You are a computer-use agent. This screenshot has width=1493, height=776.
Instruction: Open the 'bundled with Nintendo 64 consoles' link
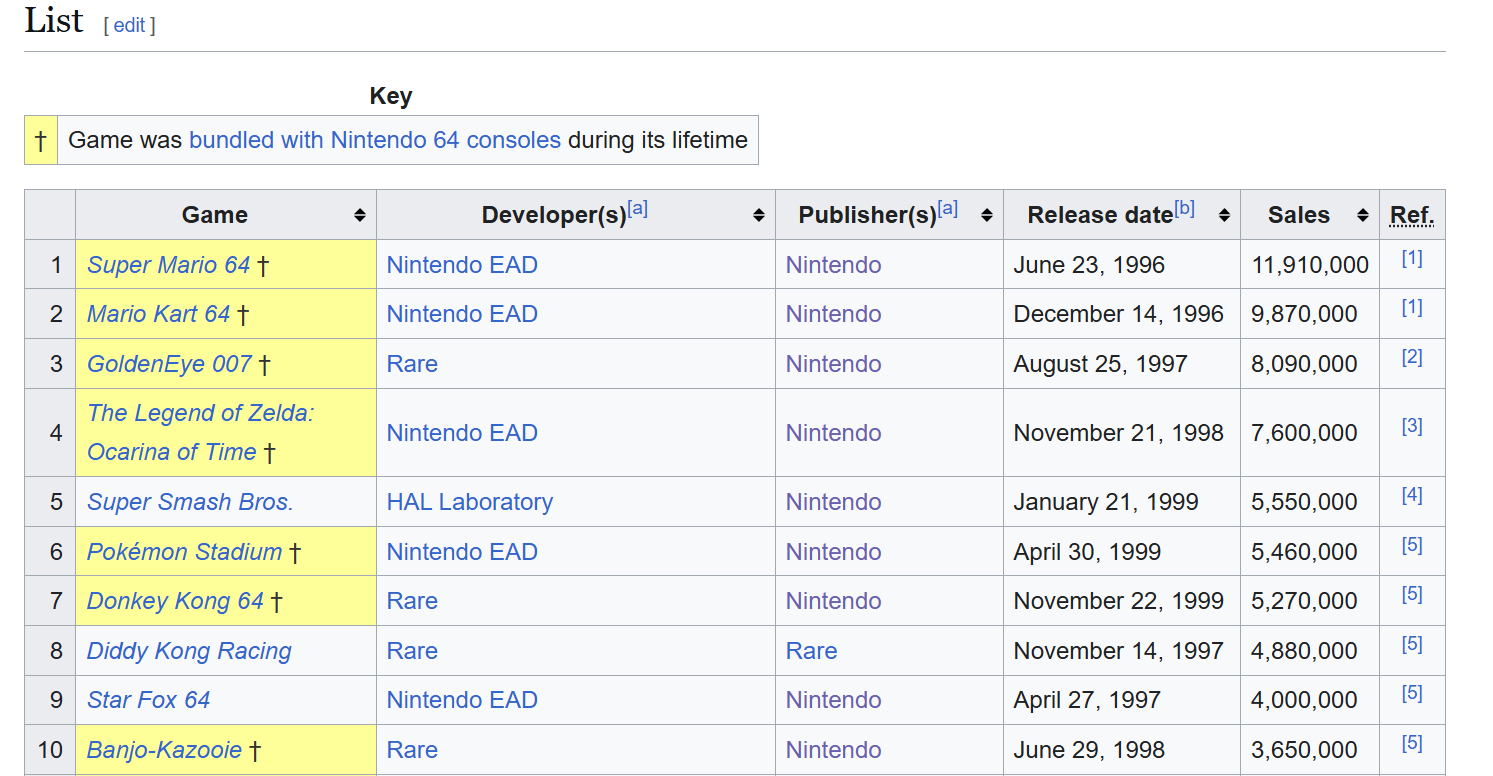tap(375, 140)
